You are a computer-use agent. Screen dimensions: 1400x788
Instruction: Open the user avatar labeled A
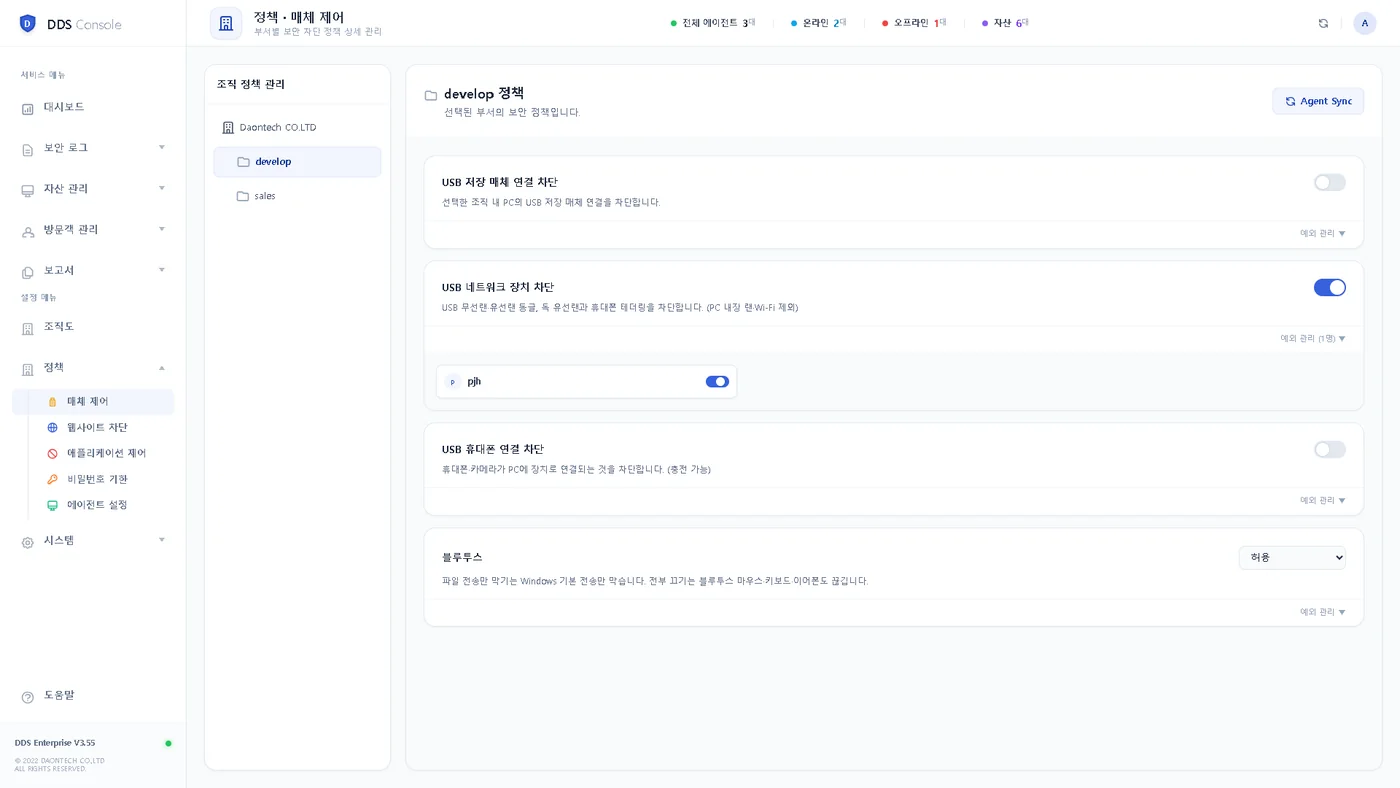point(1365,23)
